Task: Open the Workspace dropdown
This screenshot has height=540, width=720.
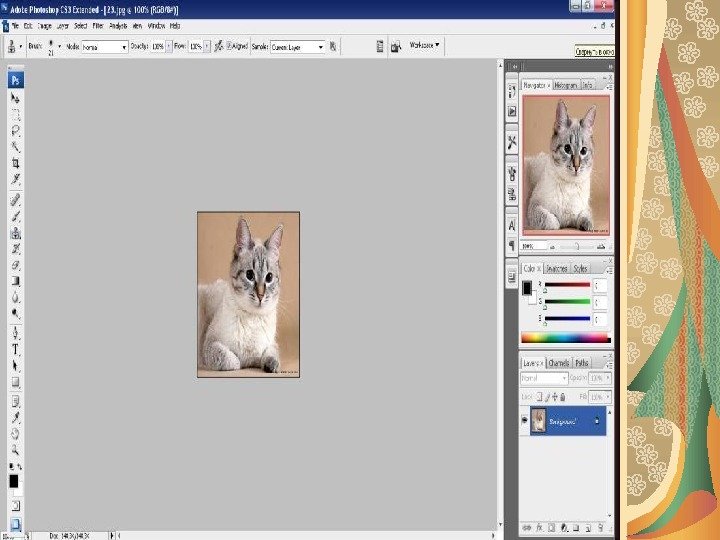Action: 424,45
